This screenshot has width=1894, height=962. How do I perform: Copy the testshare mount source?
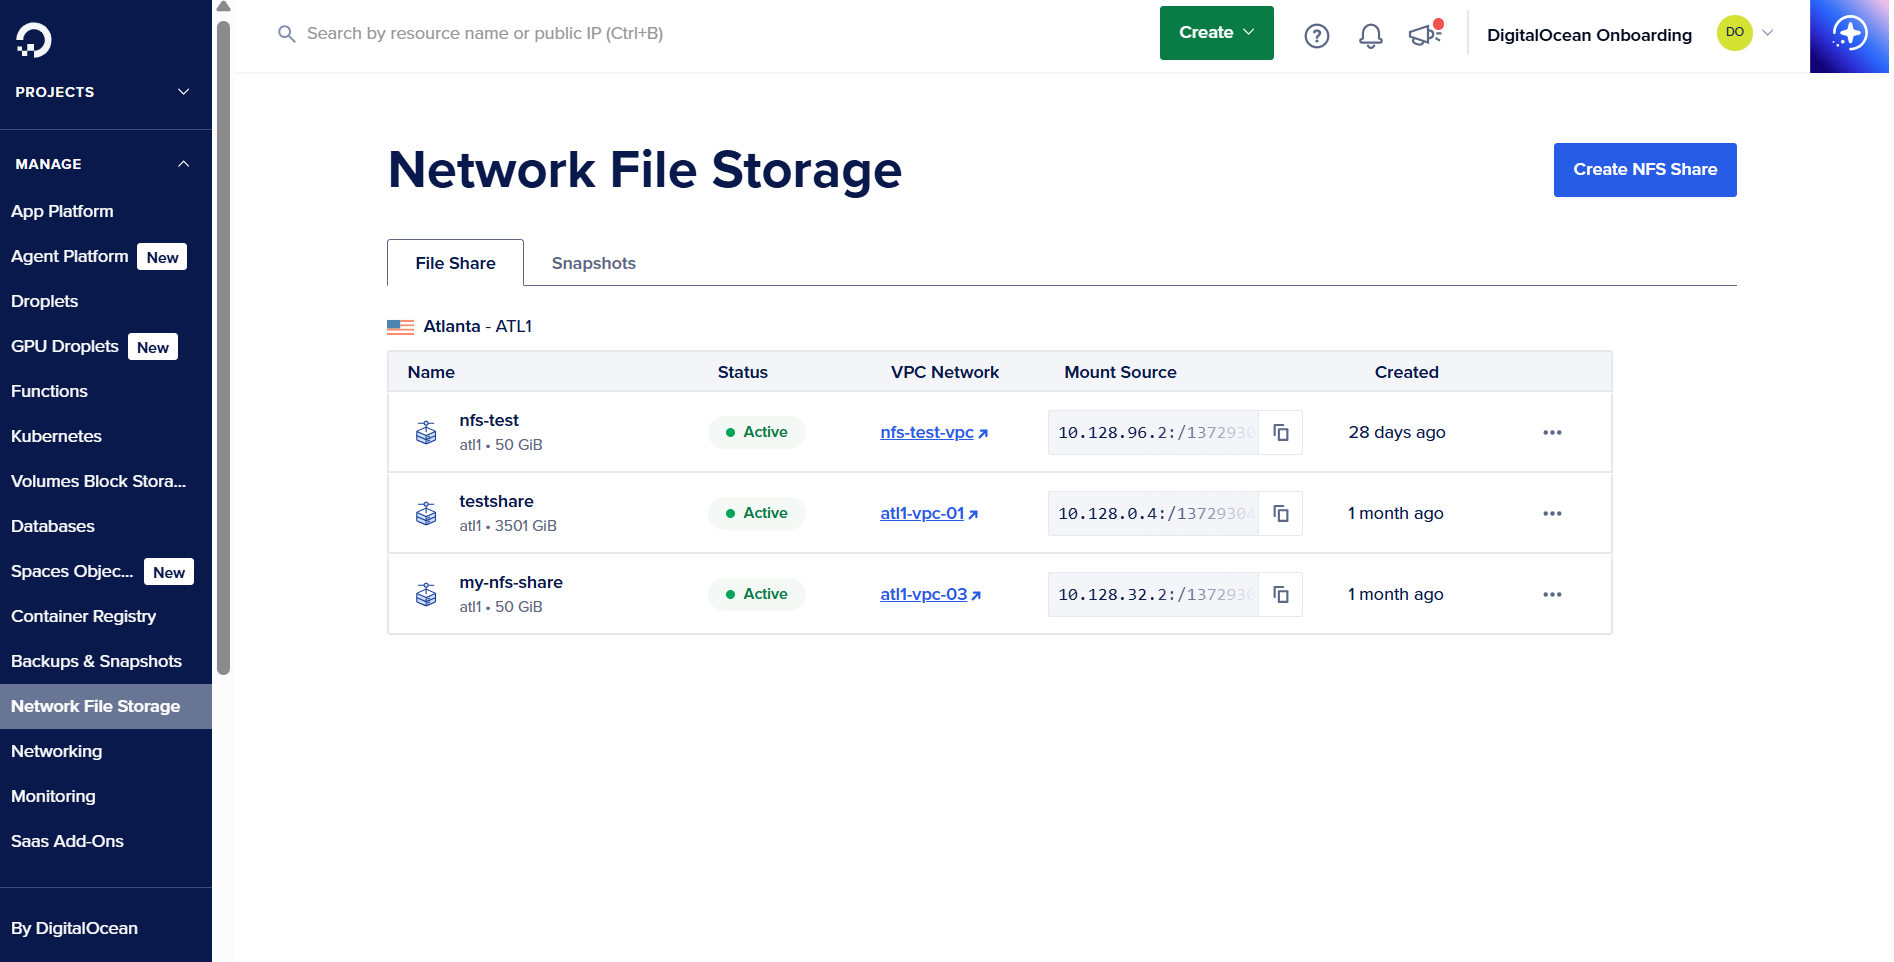coord(1281,513)
